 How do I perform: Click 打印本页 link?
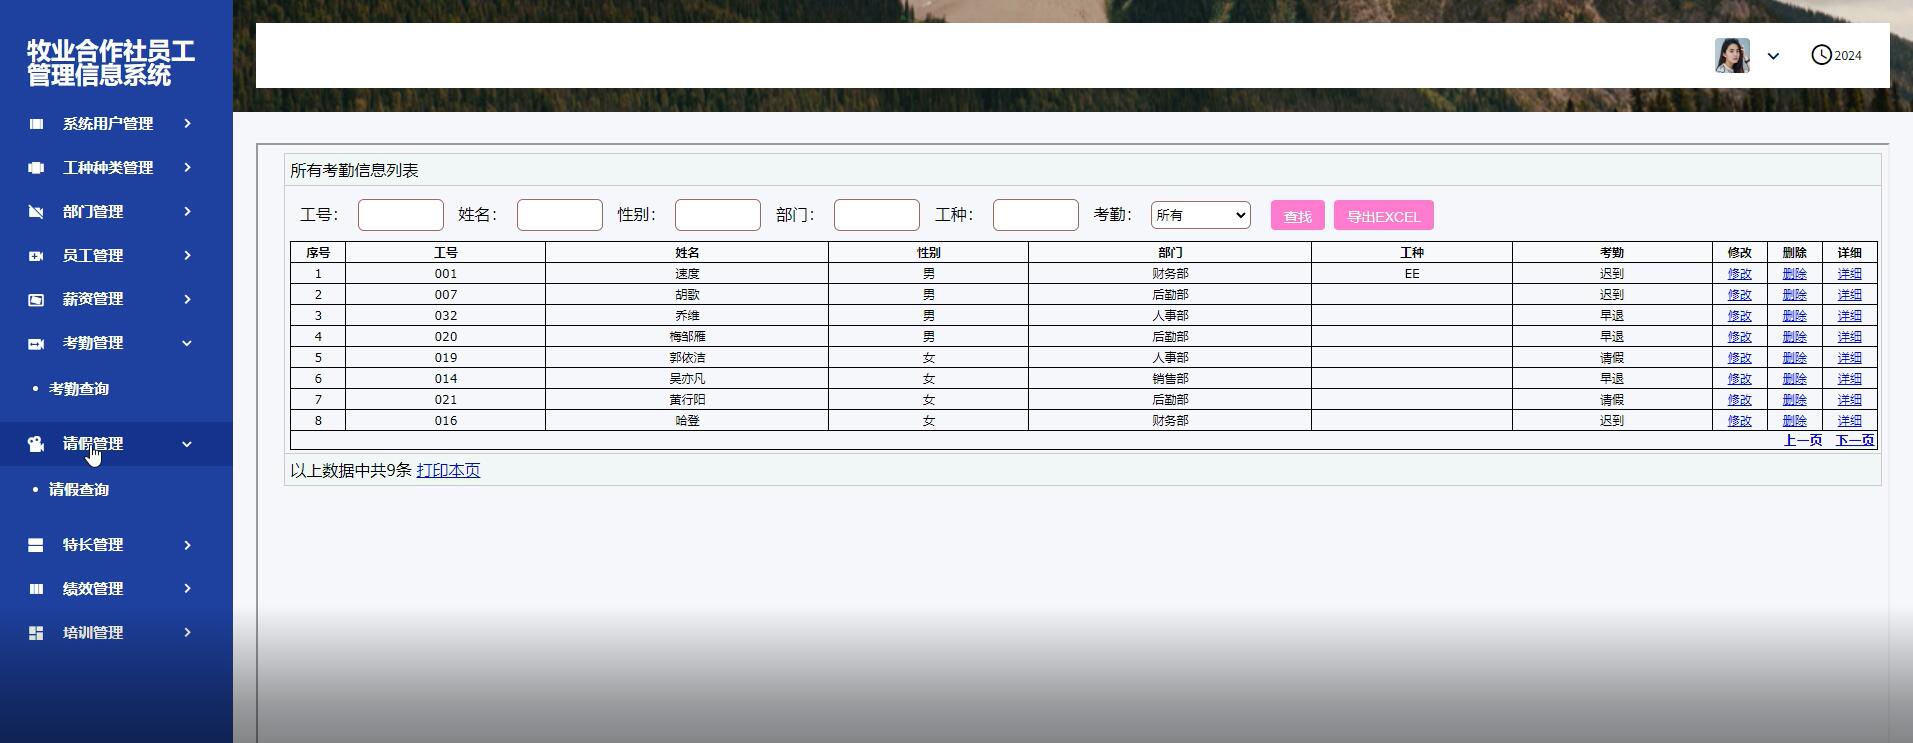tap(448, 470)
